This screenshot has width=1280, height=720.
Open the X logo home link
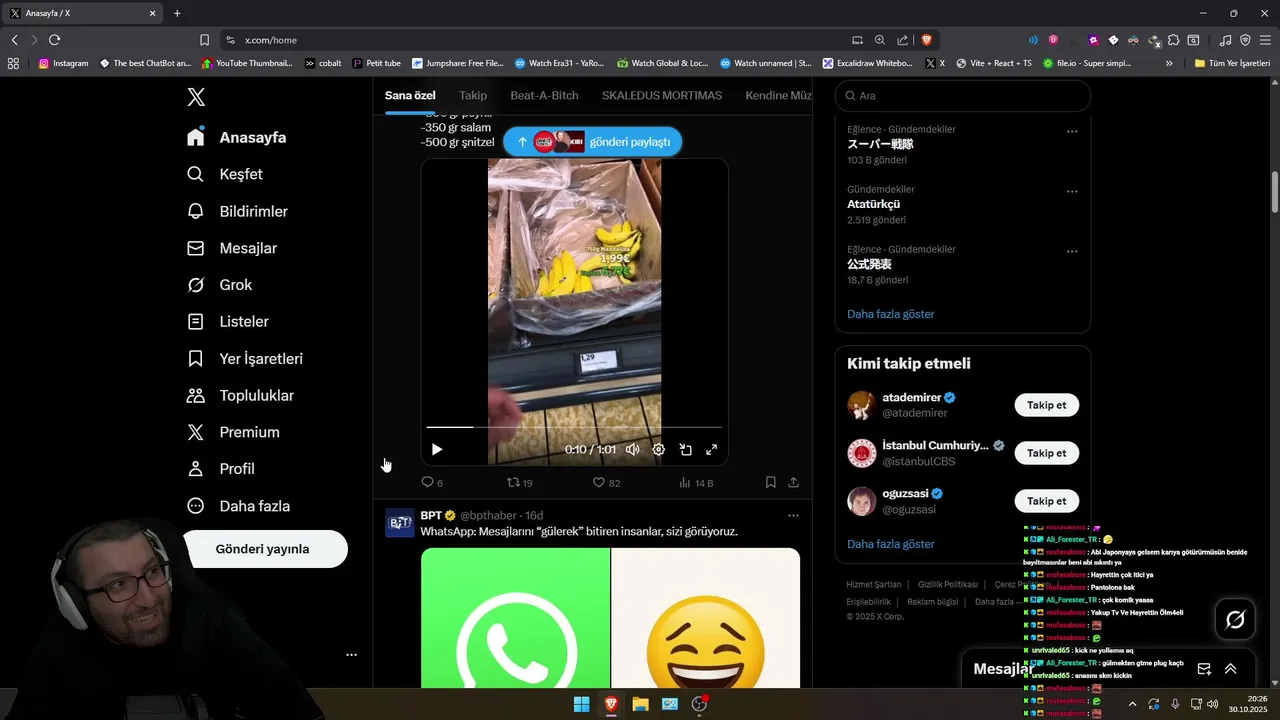click(x=196, y=97)
